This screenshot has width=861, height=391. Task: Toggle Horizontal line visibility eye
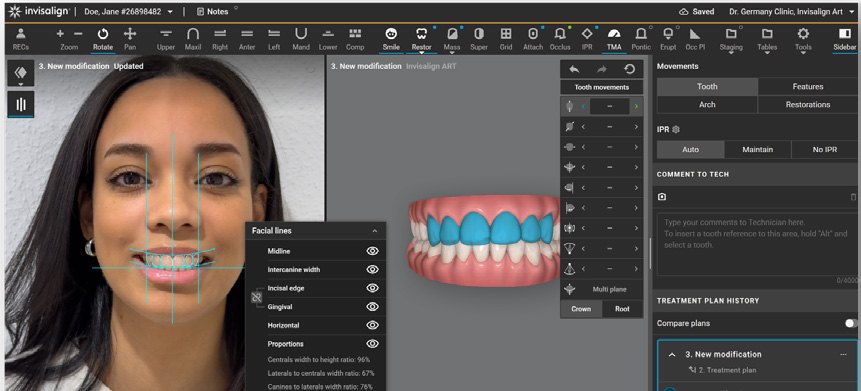(x=372, y=325)
